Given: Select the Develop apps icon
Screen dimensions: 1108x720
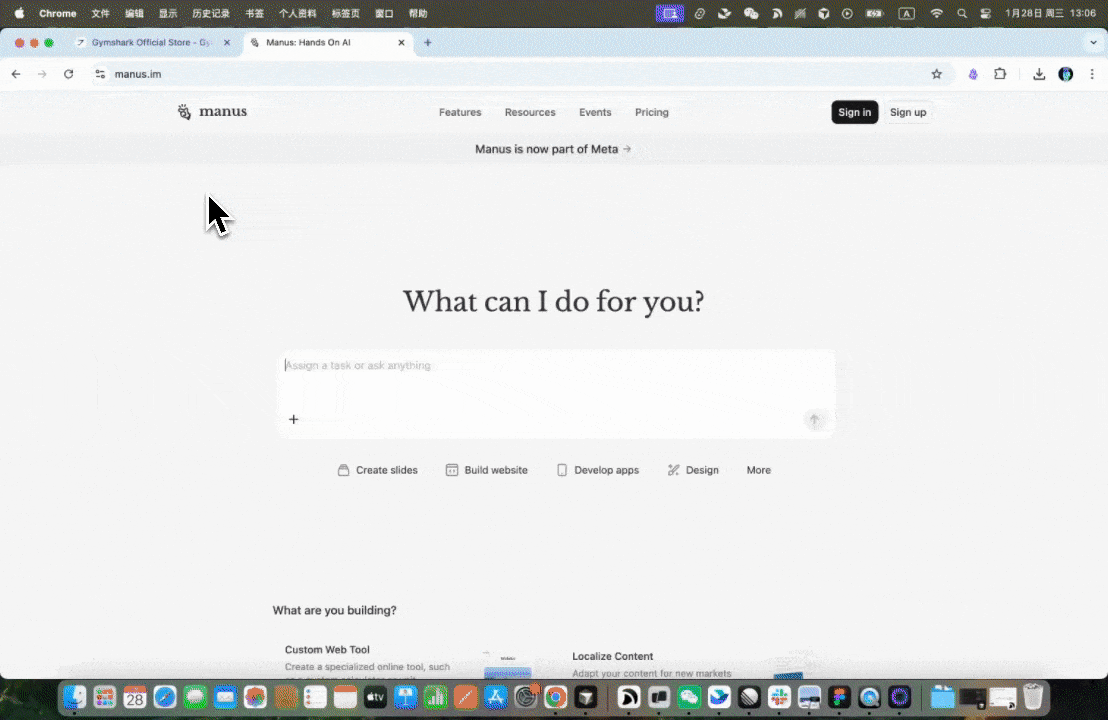Looking at the screenshot, I should pyautogui.click(x=562, y=470).
